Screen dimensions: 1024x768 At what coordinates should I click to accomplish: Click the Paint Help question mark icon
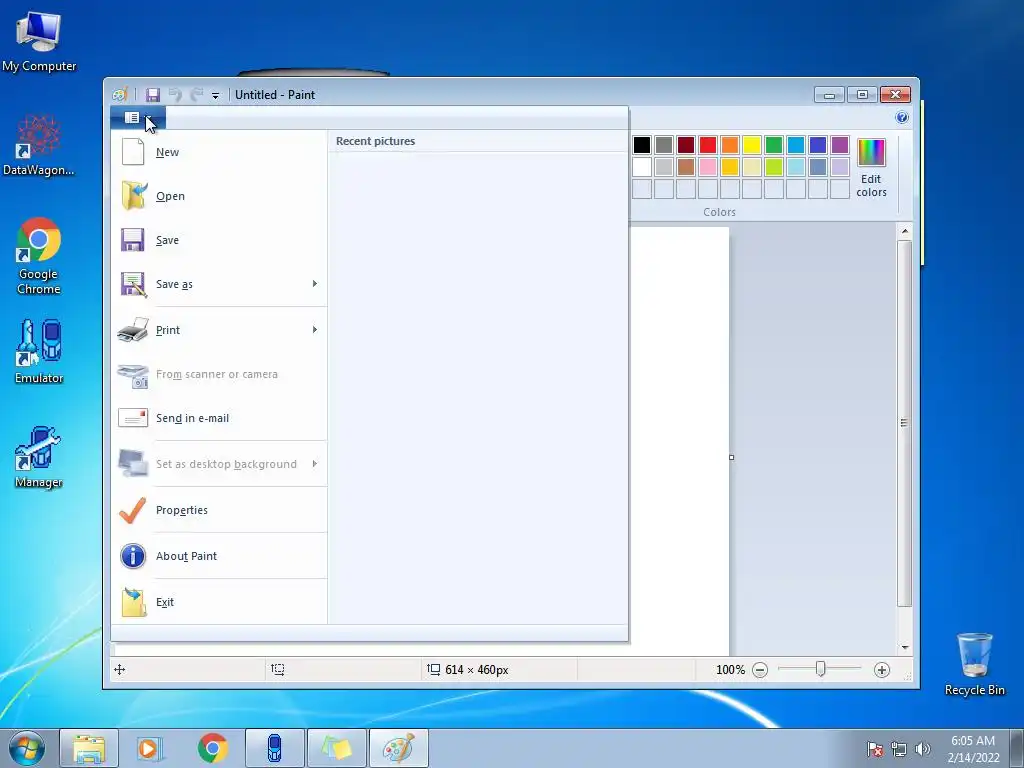[x=902, y=118]
